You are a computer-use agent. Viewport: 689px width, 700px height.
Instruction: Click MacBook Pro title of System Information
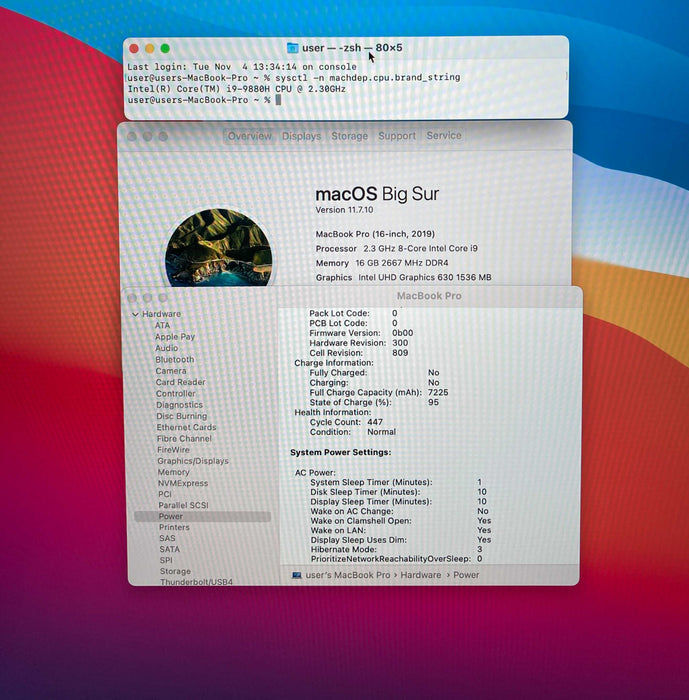point(429,296)
